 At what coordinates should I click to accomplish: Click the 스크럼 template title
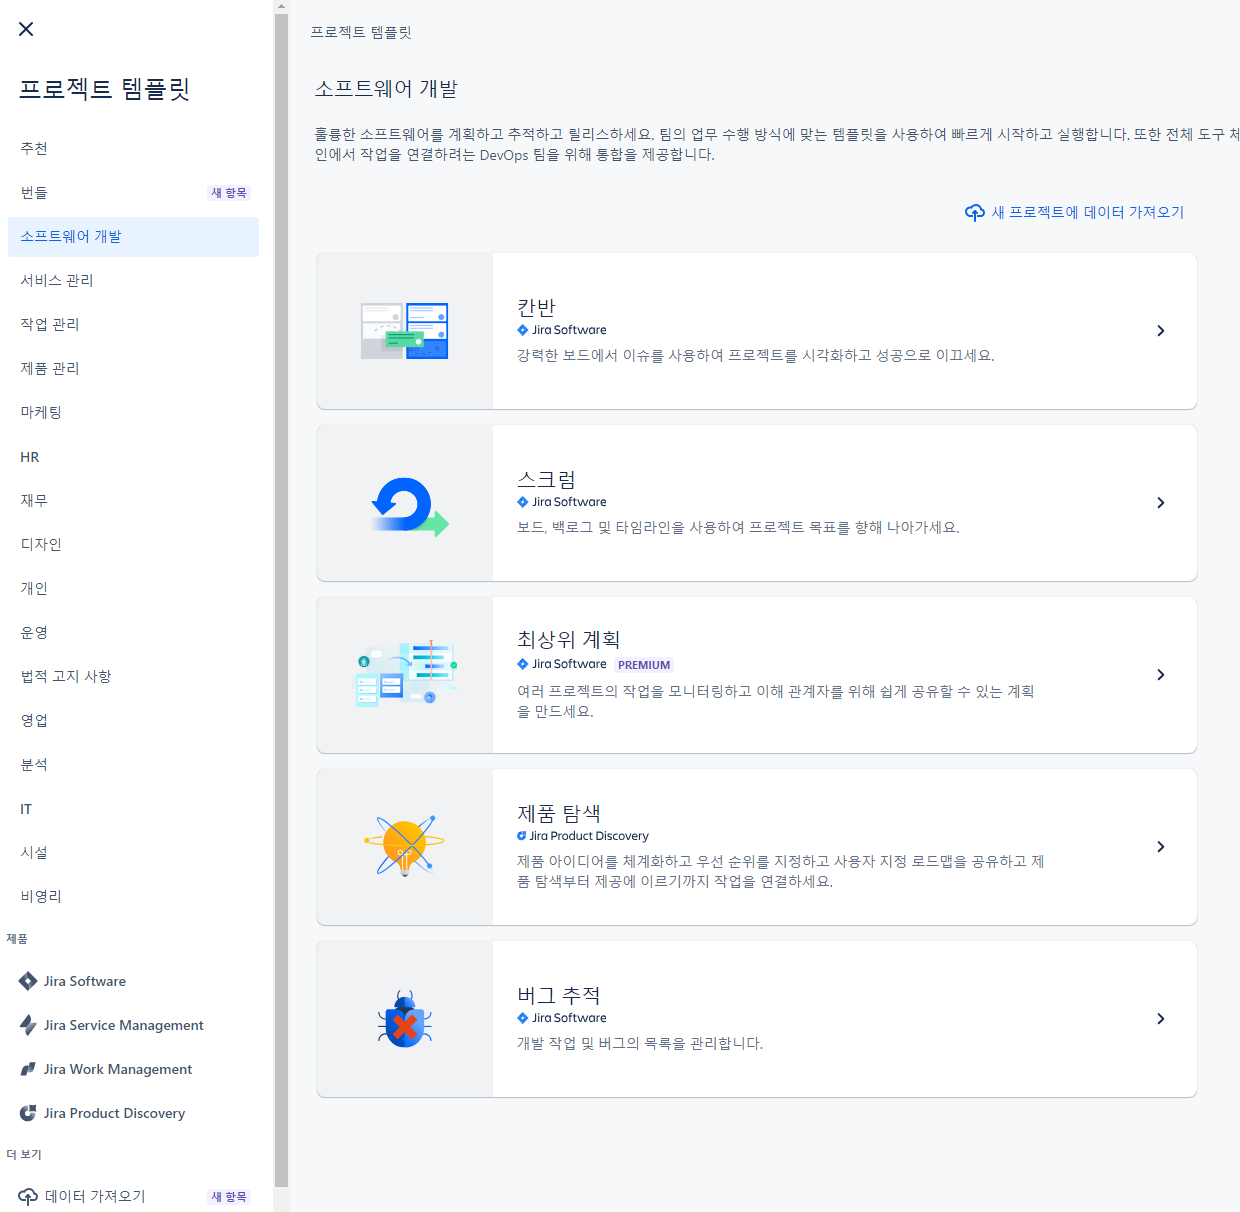pyautogui.click(x=546, y=479)
